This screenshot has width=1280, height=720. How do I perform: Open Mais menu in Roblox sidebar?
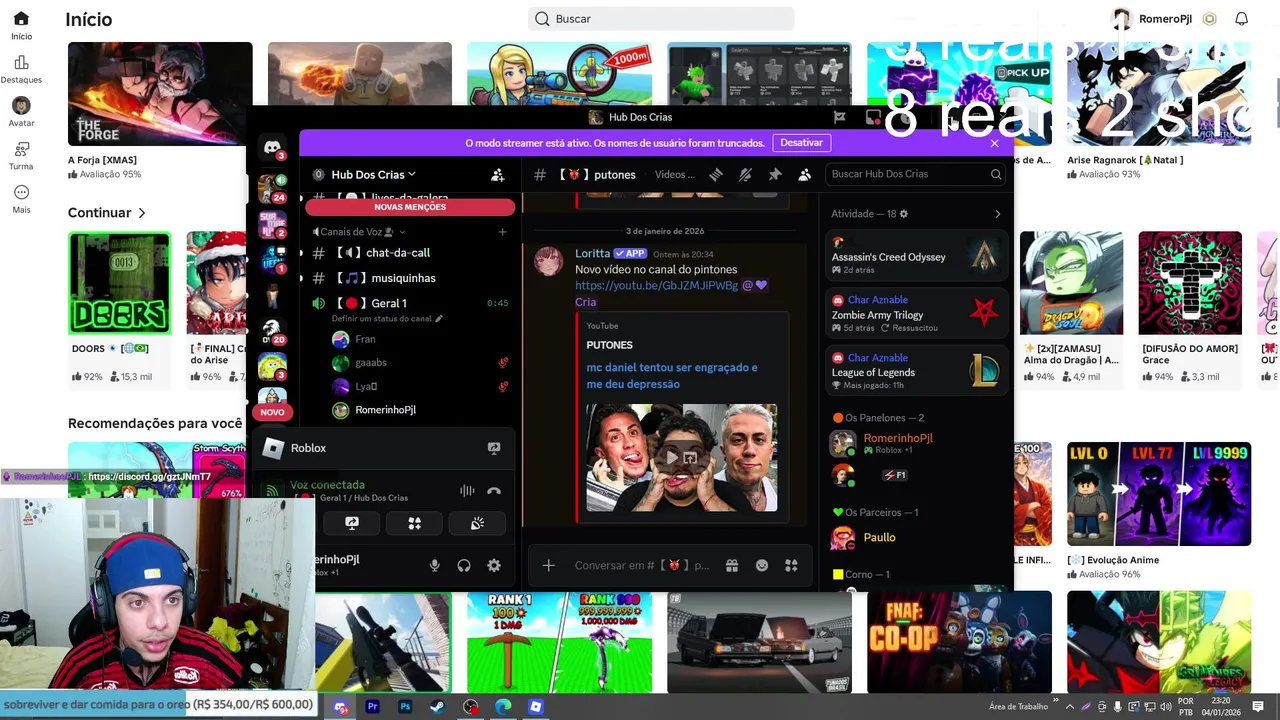(21, 199)
